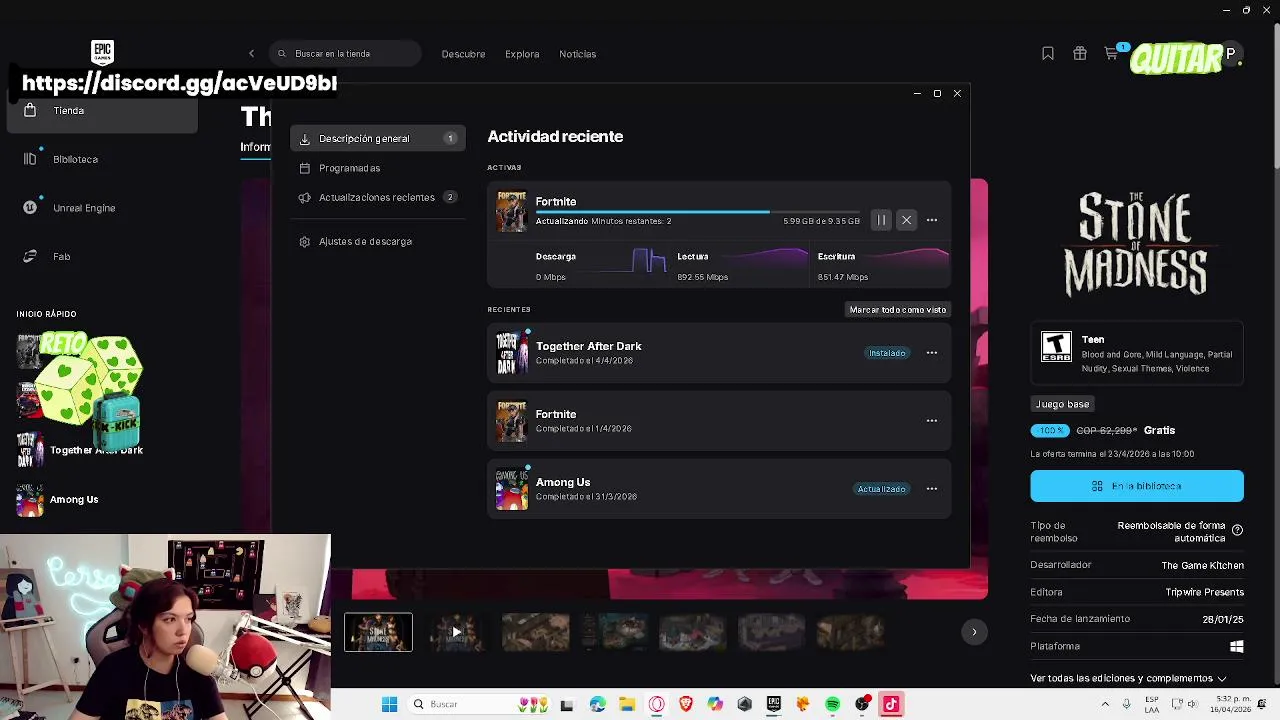1280x720 pixels.
Task: Open Spotify from the taskbar
Action: coord(832,705)
